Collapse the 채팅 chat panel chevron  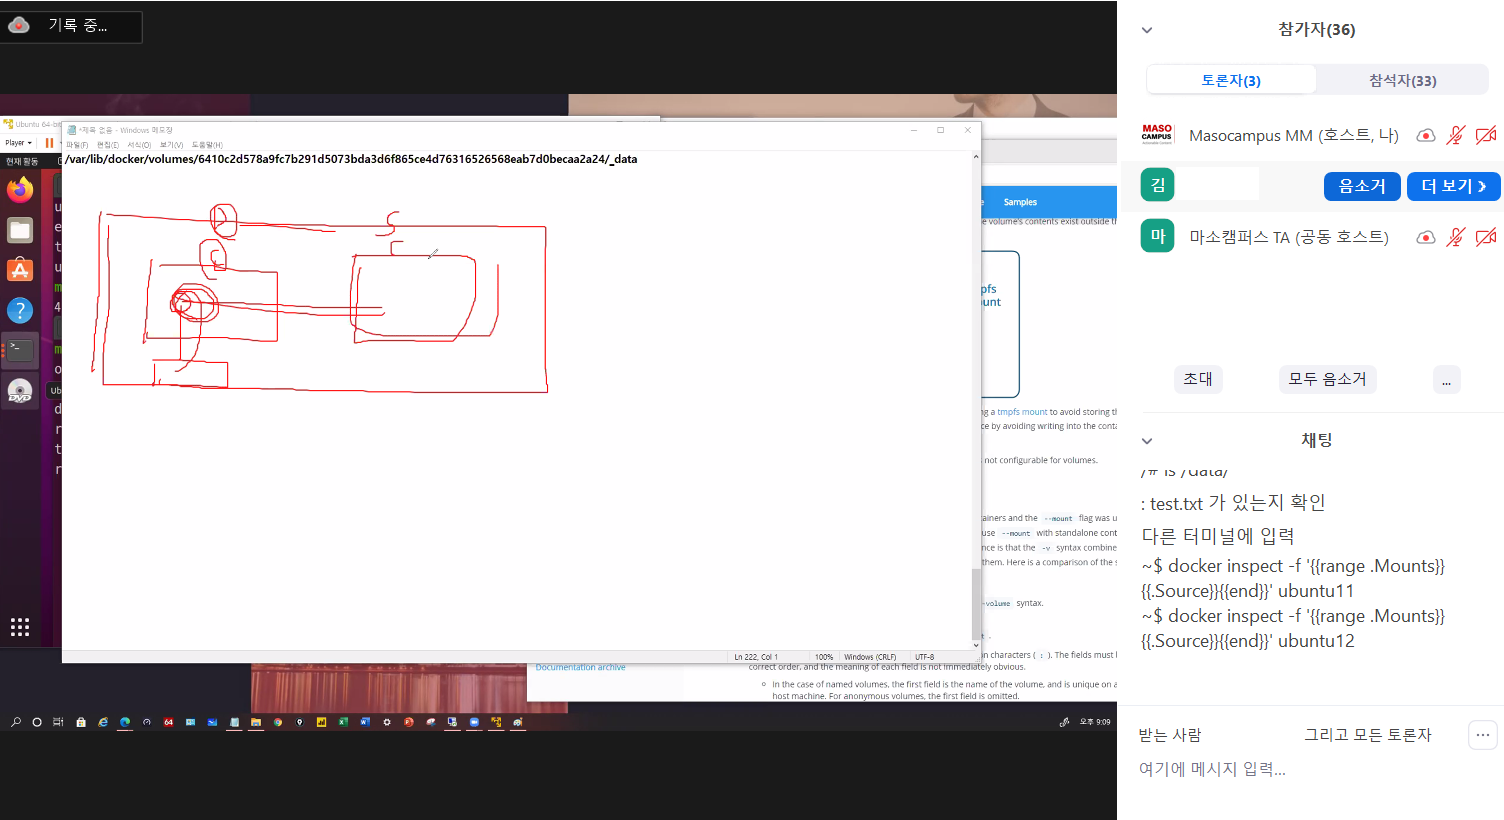(x=1147, y=441)
